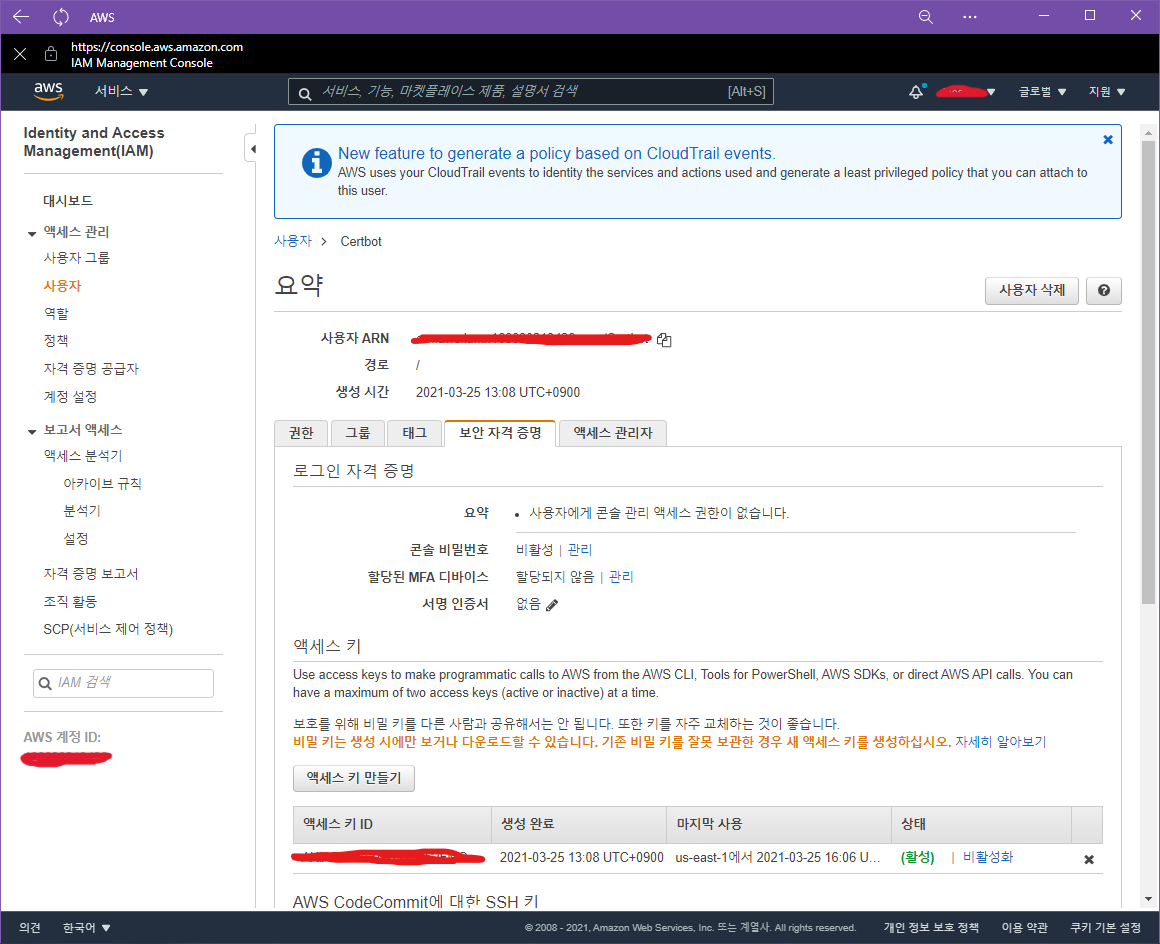Switch to the 태그 tab
Image resolution: width=1160 pixels, height=944 pixels.
[x=415, y=433]
